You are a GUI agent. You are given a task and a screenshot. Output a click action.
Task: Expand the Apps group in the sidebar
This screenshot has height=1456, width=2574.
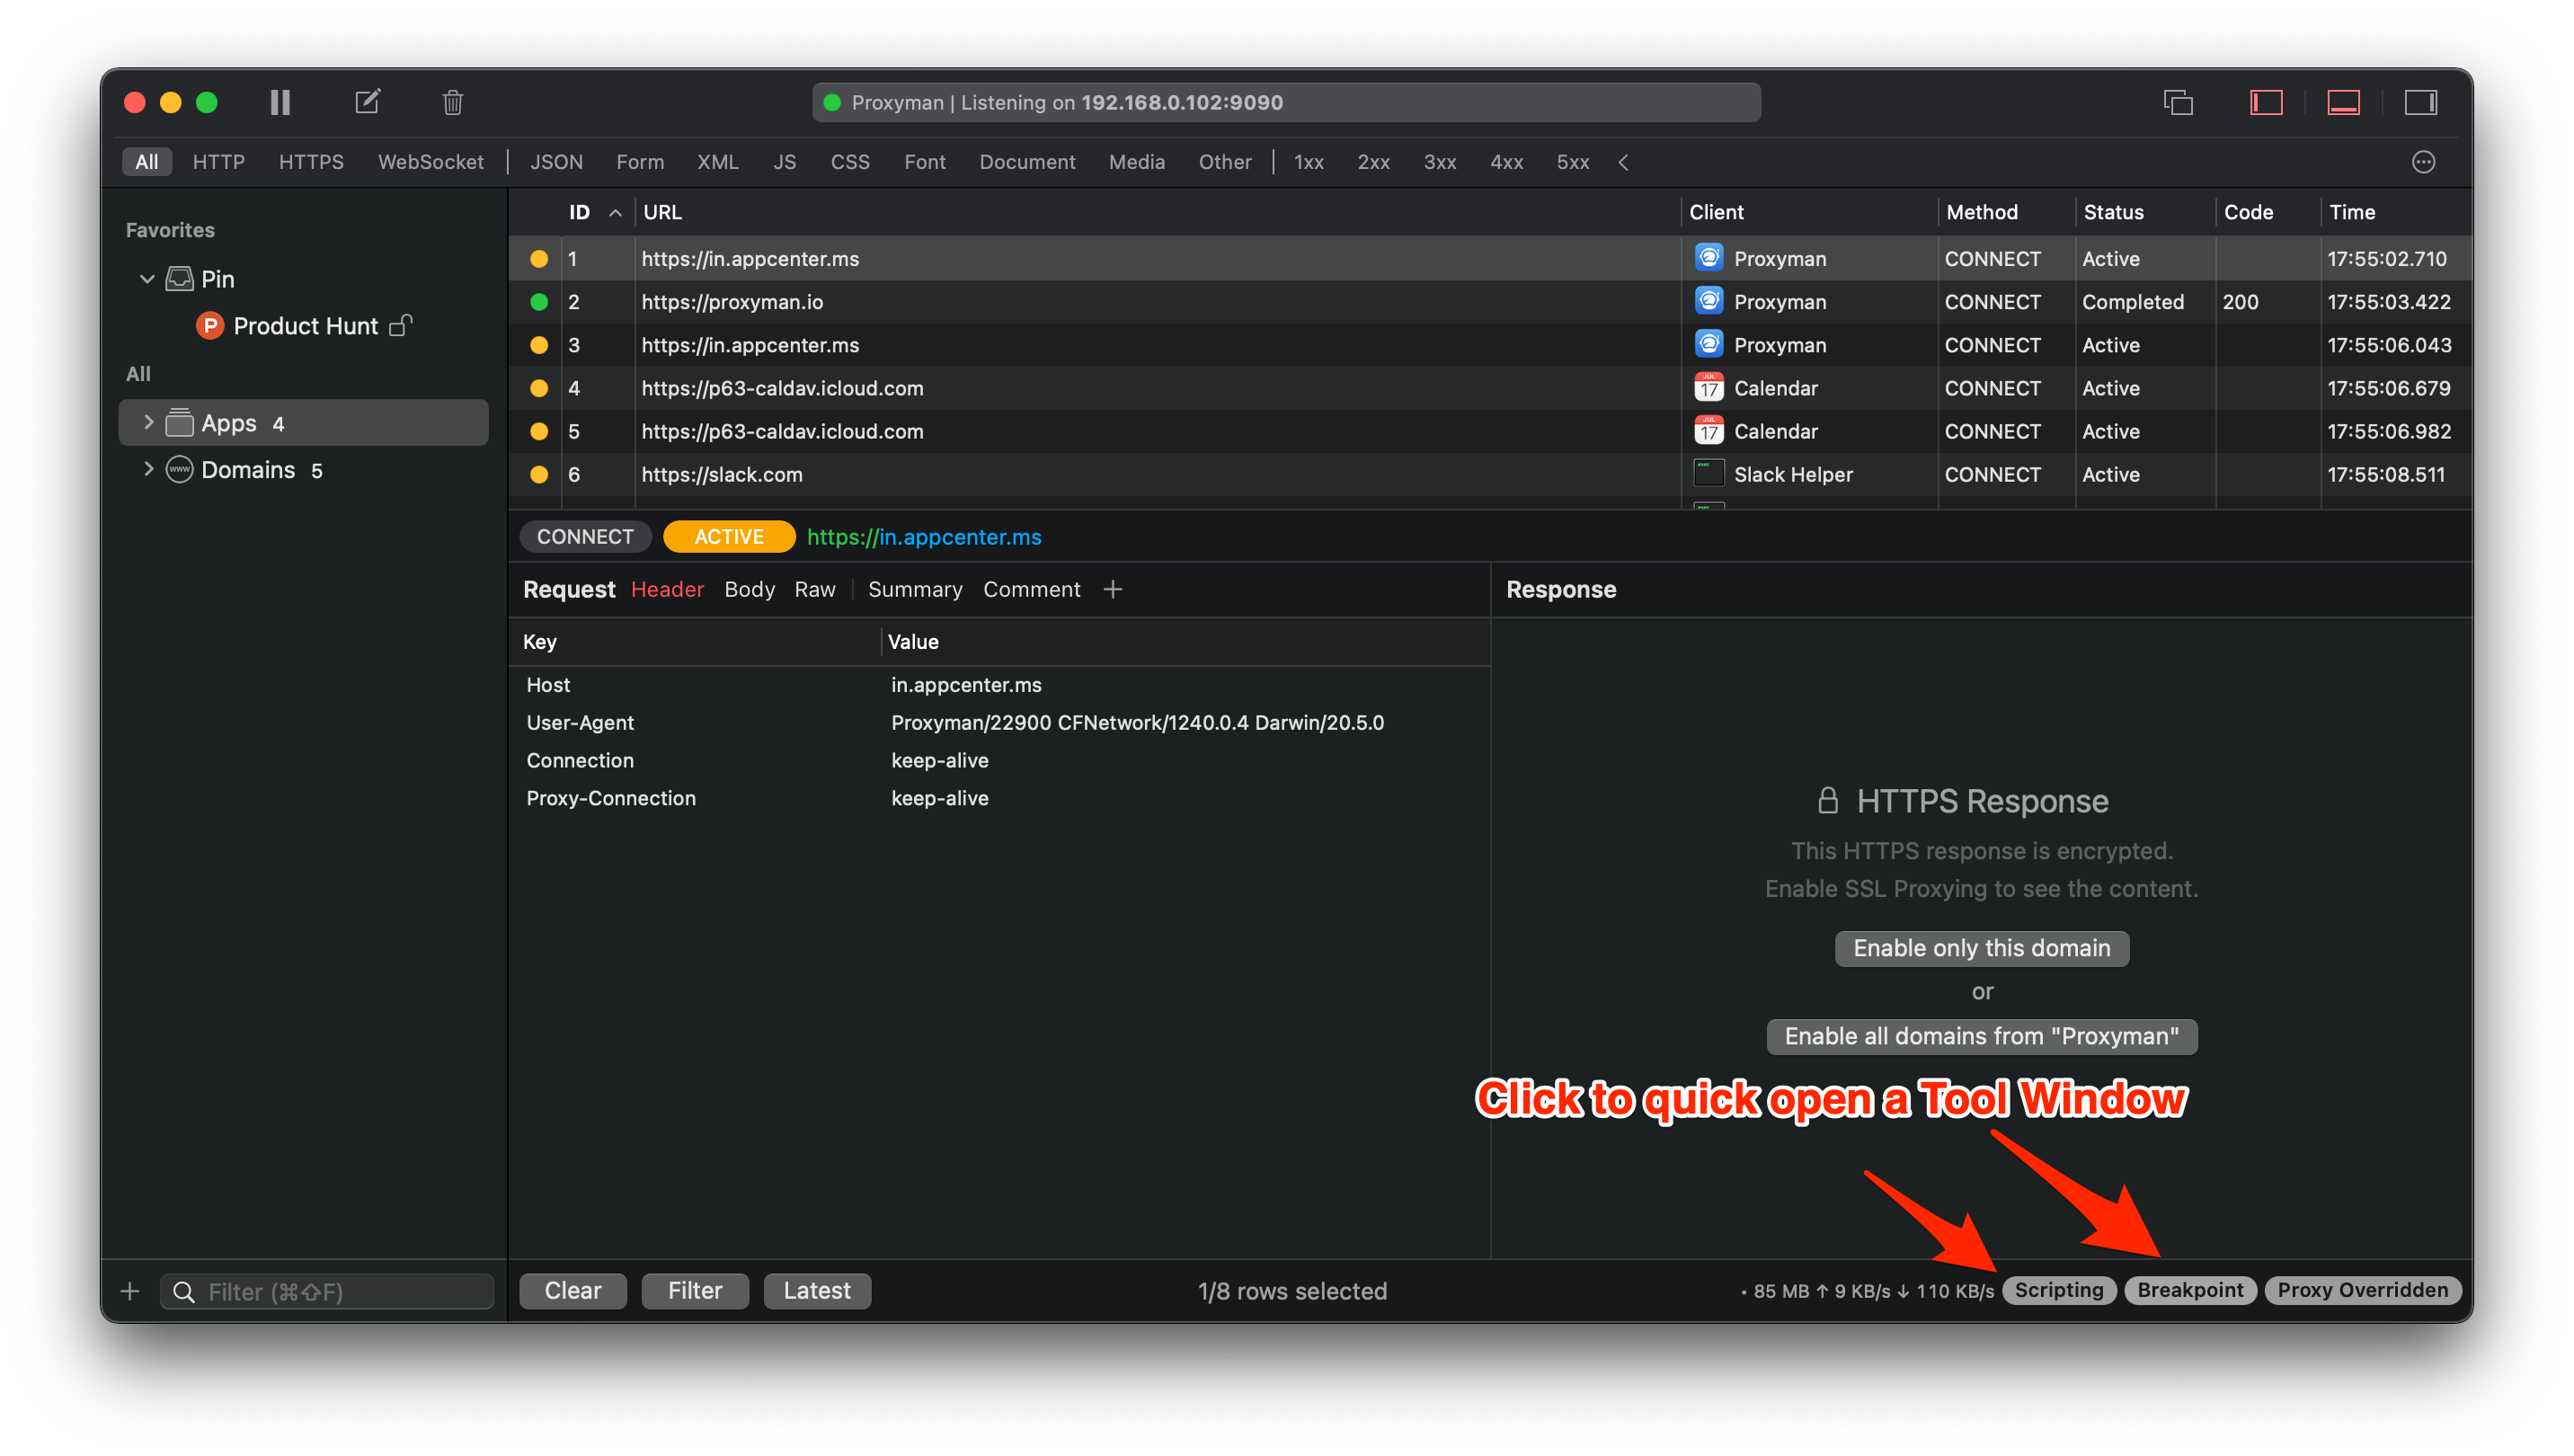click(x=147, y=422)
